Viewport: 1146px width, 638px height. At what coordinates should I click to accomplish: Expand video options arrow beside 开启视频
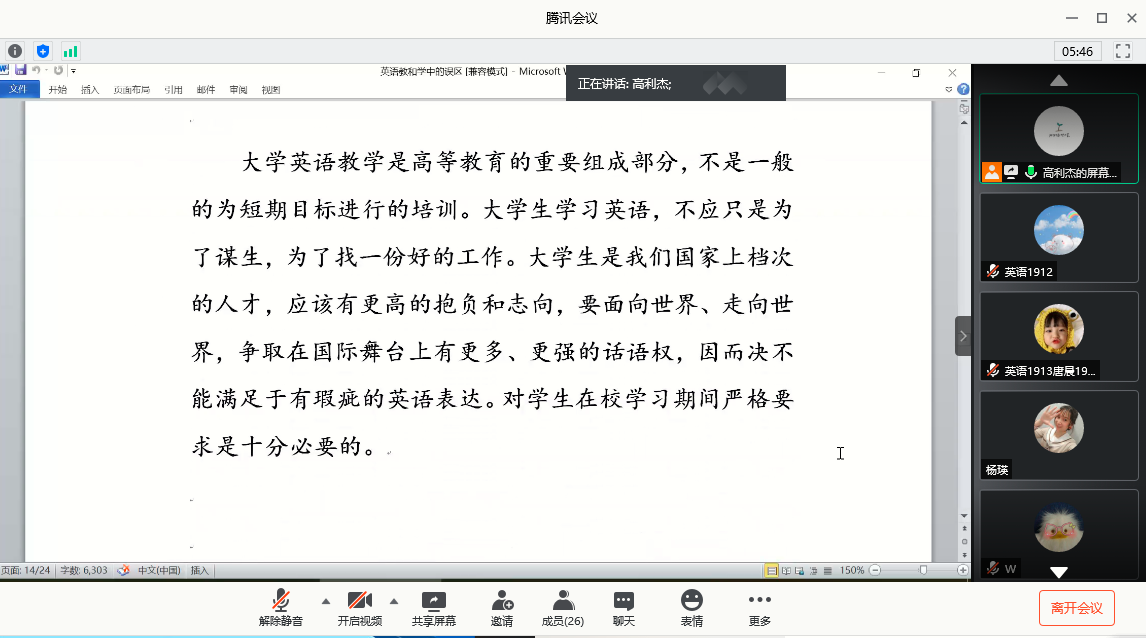(x=393, y=601)
